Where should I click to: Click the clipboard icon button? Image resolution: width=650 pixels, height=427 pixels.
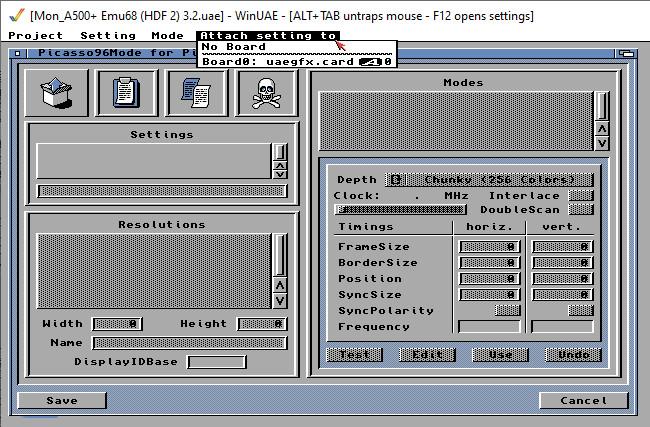pyautogui.click(x=126, y=93)
